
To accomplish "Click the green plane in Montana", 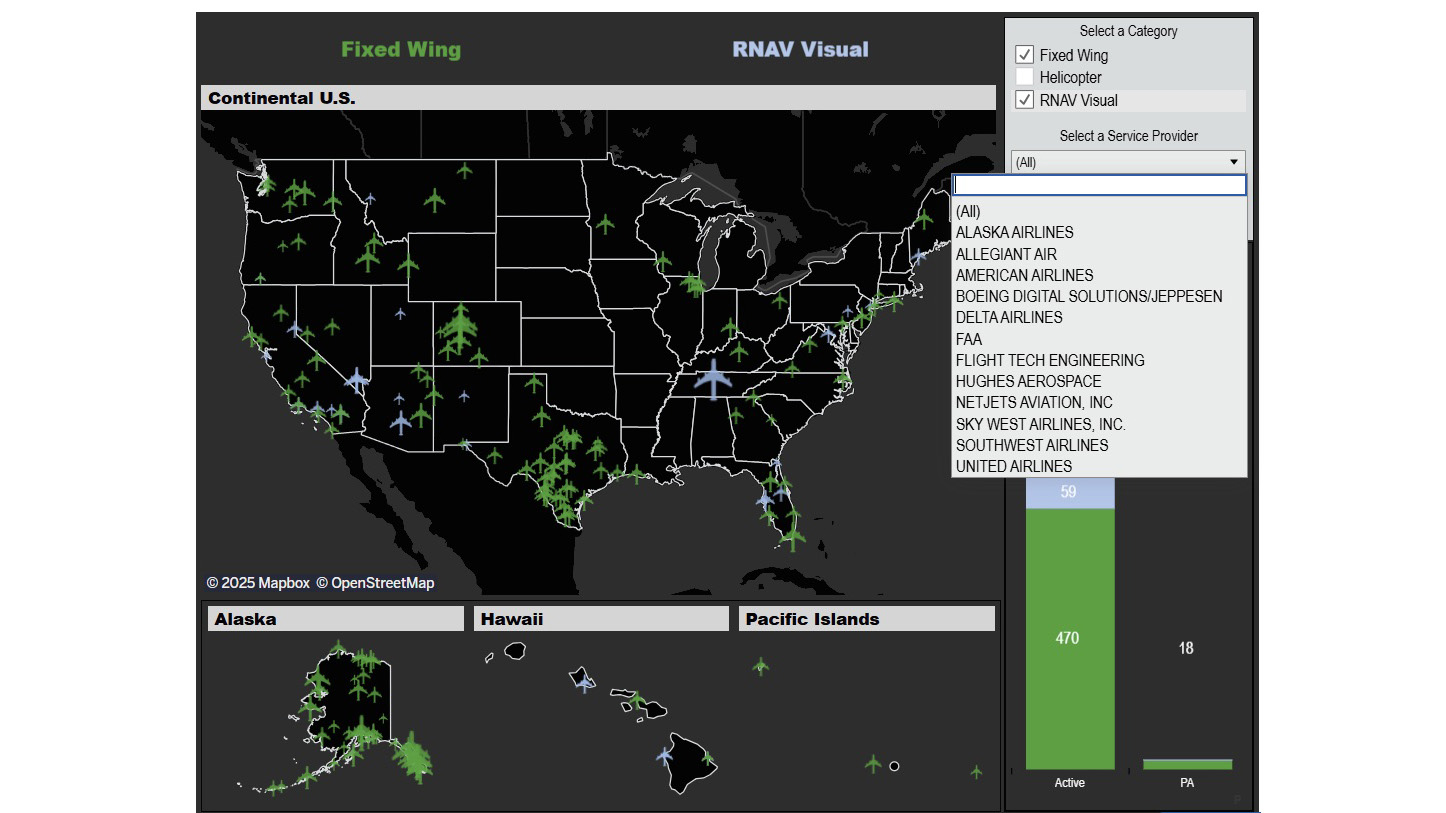I will pos(434,200).
